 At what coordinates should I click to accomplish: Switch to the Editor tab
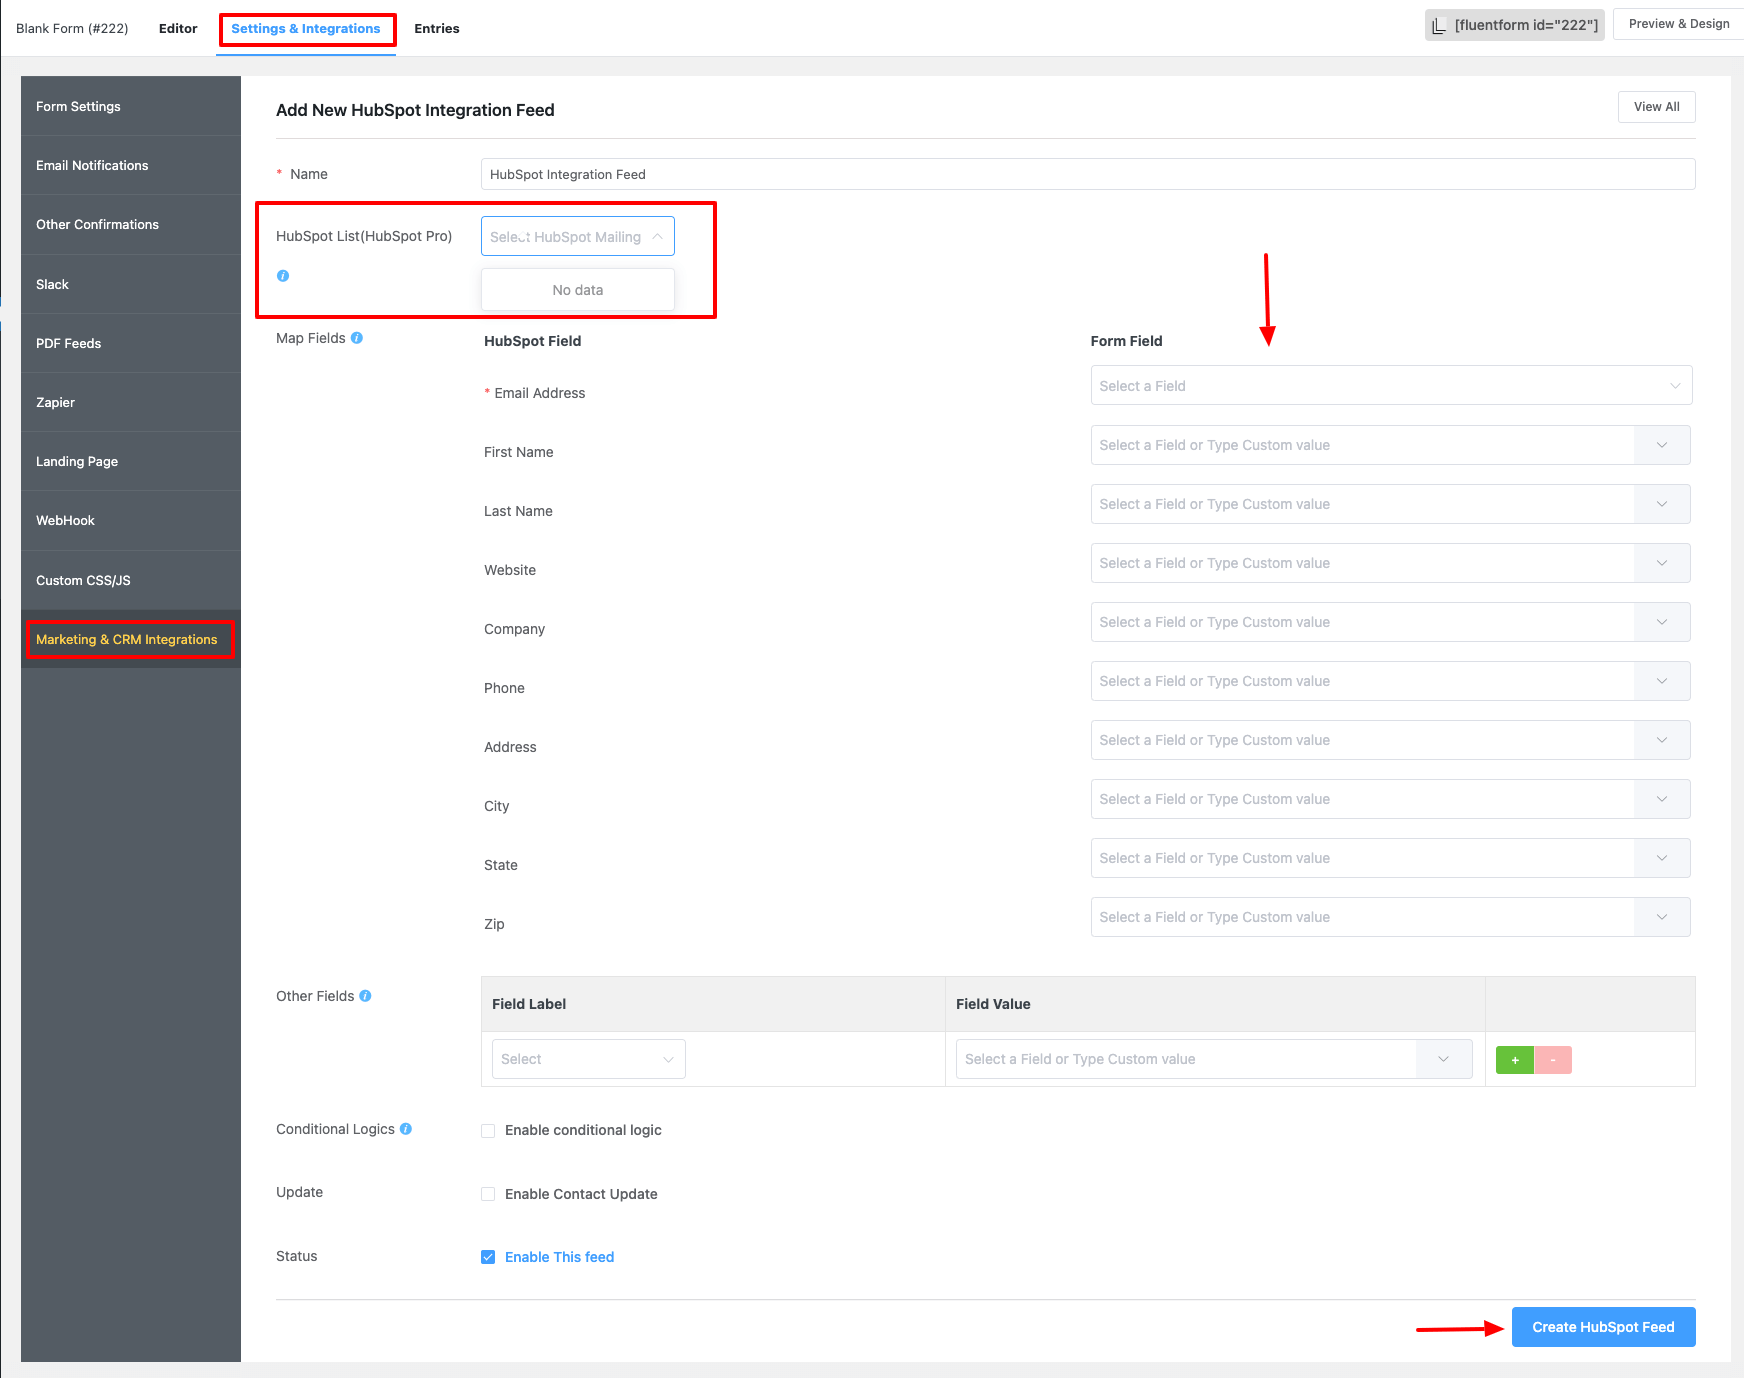coord(178,28)
